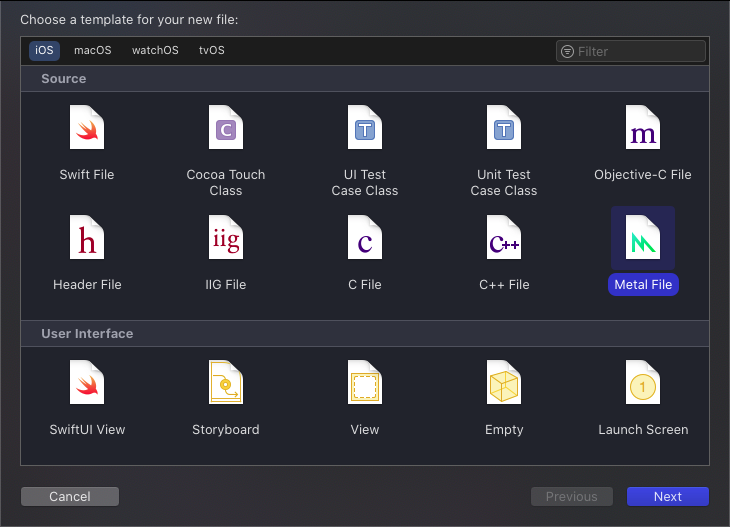Open the watchOS platform tab

(155, 50)
